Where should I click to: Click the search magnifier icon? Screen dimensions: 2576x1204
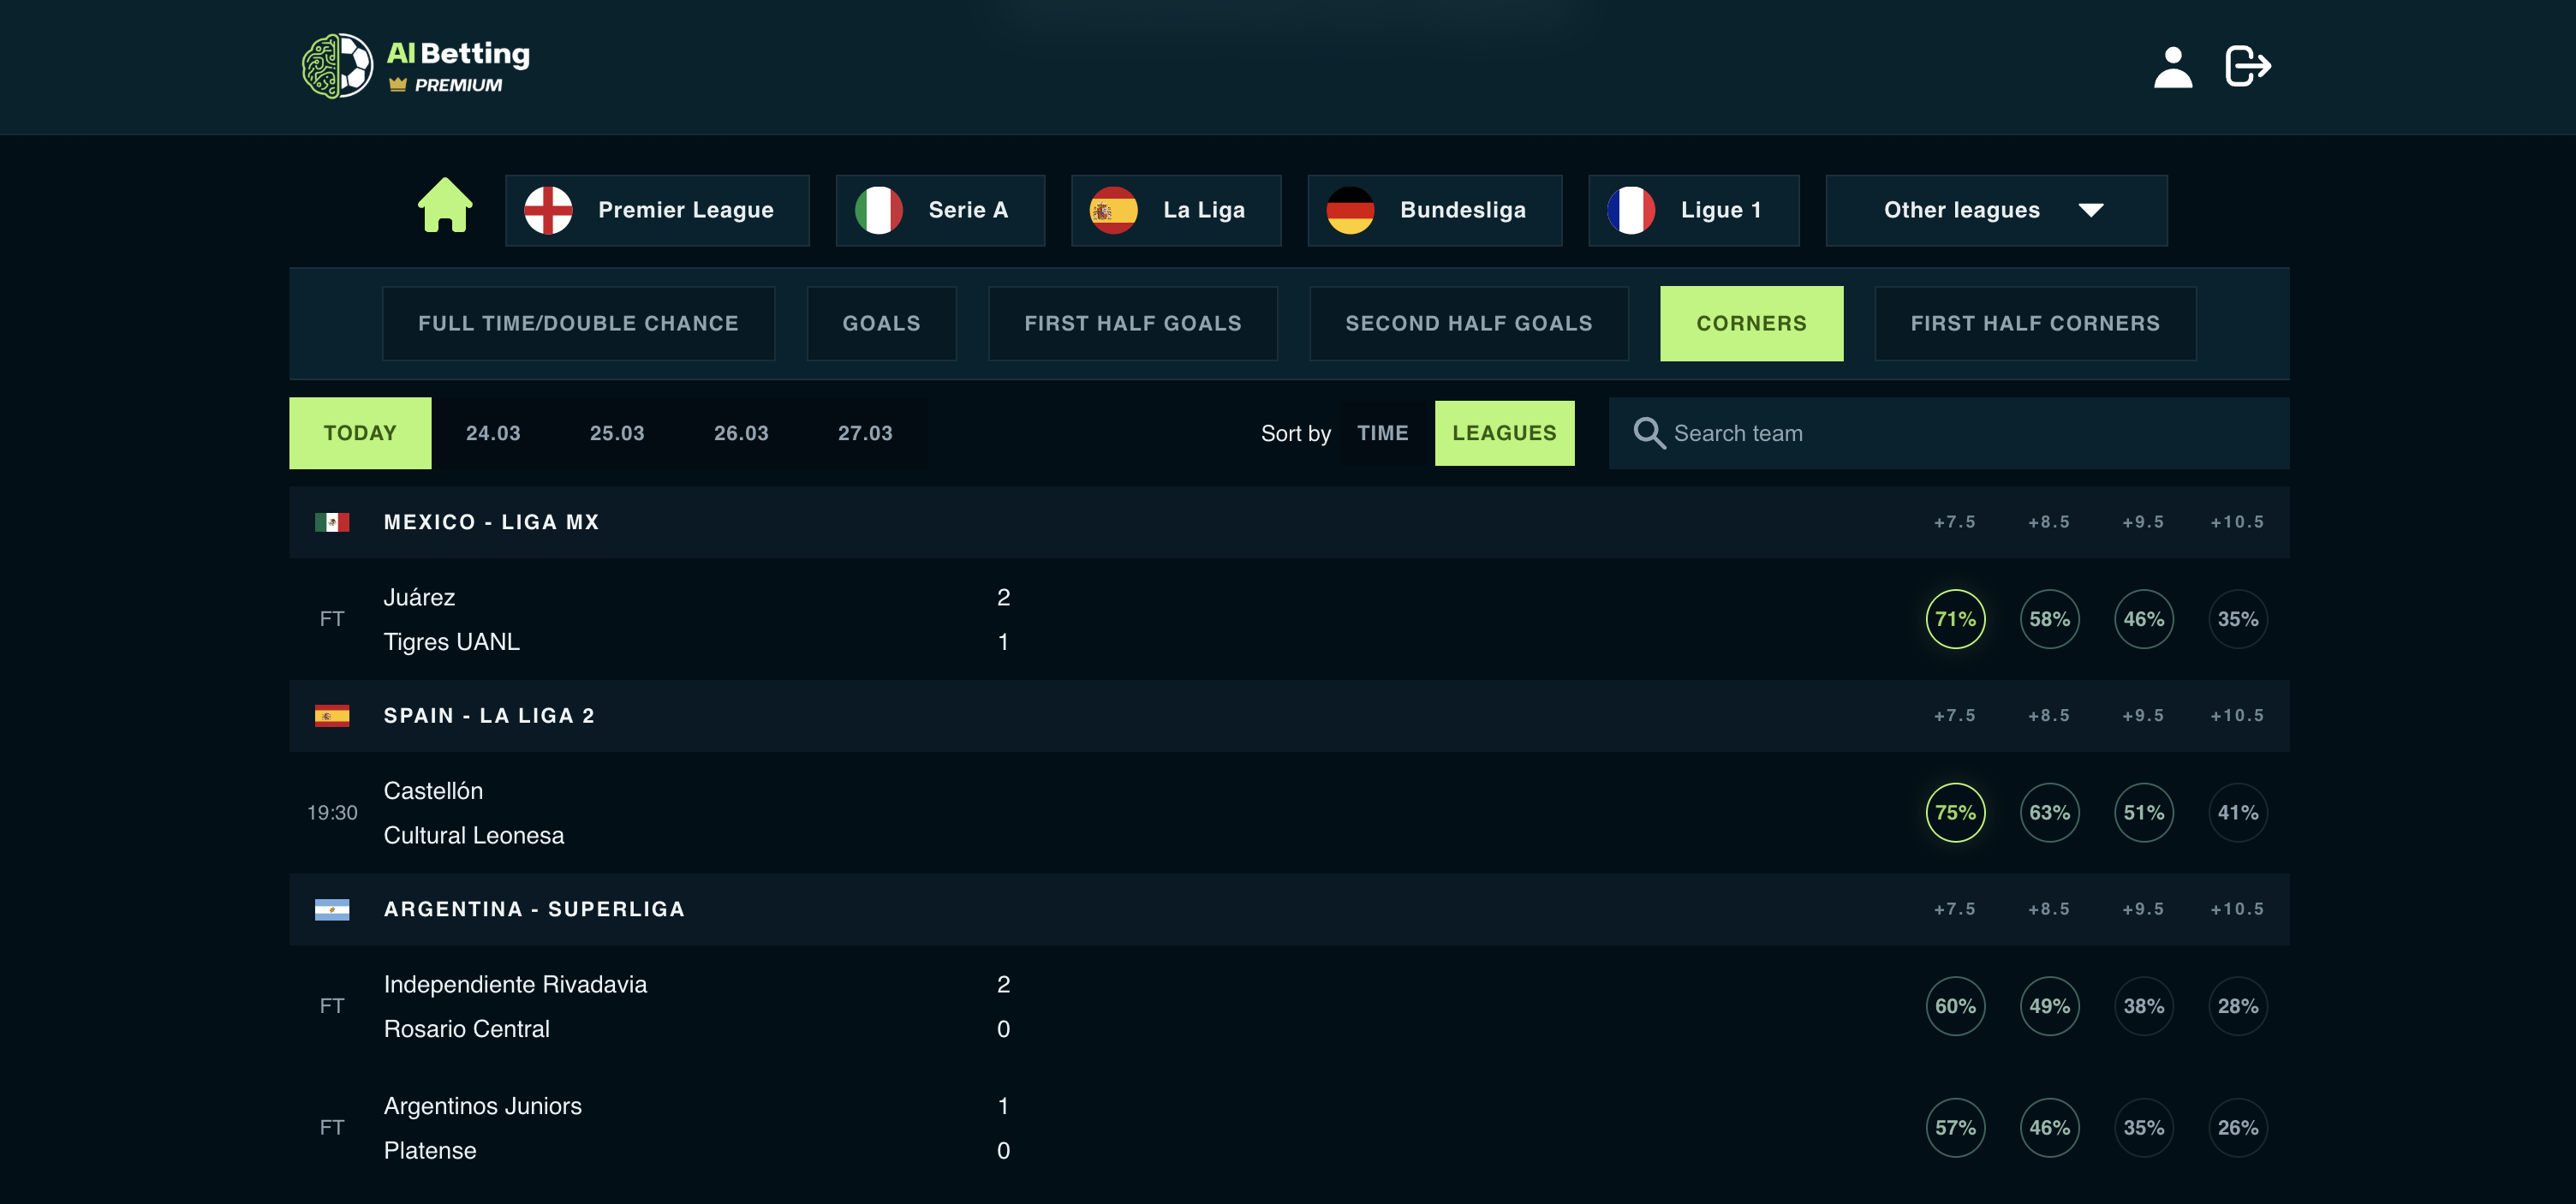[x=1648, y=433]
